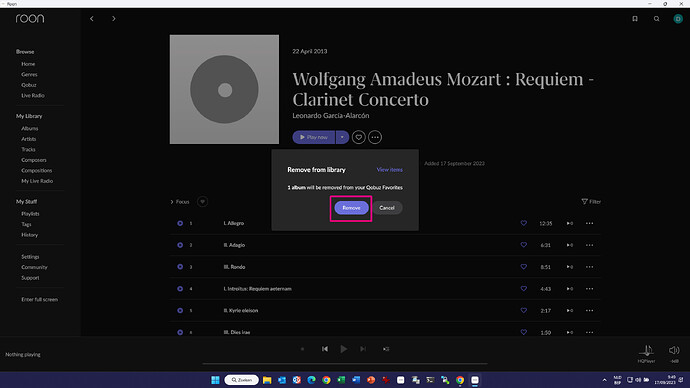Confirm with the Remove button
Viewport: 690px width, 388px height.
351,208
